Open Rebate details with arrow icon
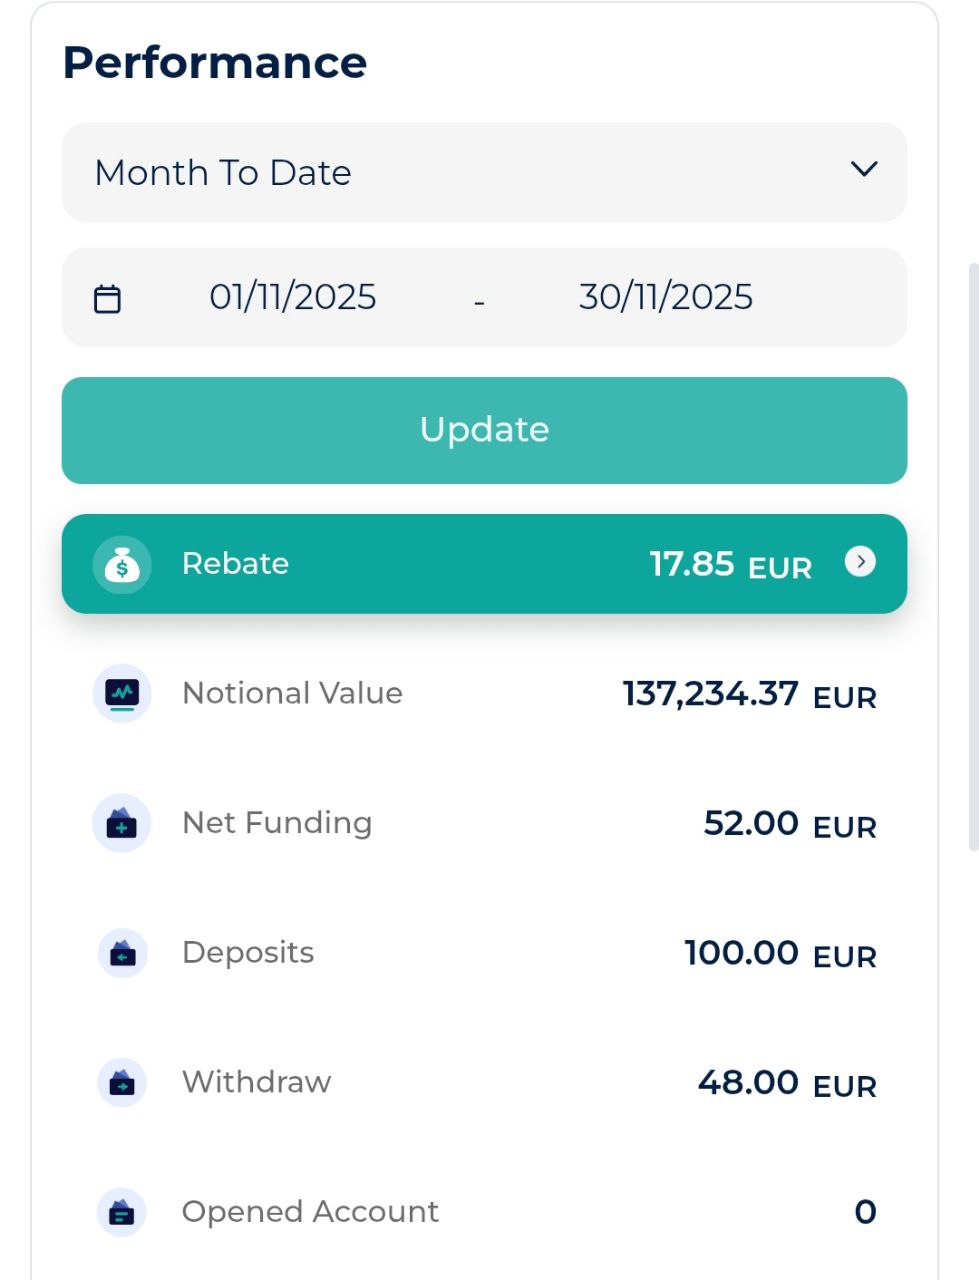The height and width of the screenshot is (1280, 979). tap(860, 562)
